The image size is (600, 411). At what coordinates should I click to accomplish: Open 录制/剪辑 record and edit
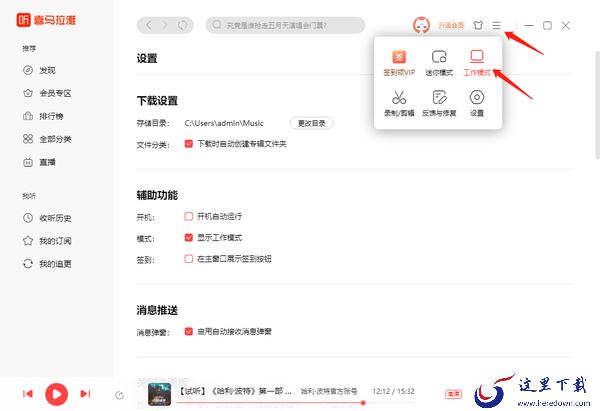pos(399,103)
